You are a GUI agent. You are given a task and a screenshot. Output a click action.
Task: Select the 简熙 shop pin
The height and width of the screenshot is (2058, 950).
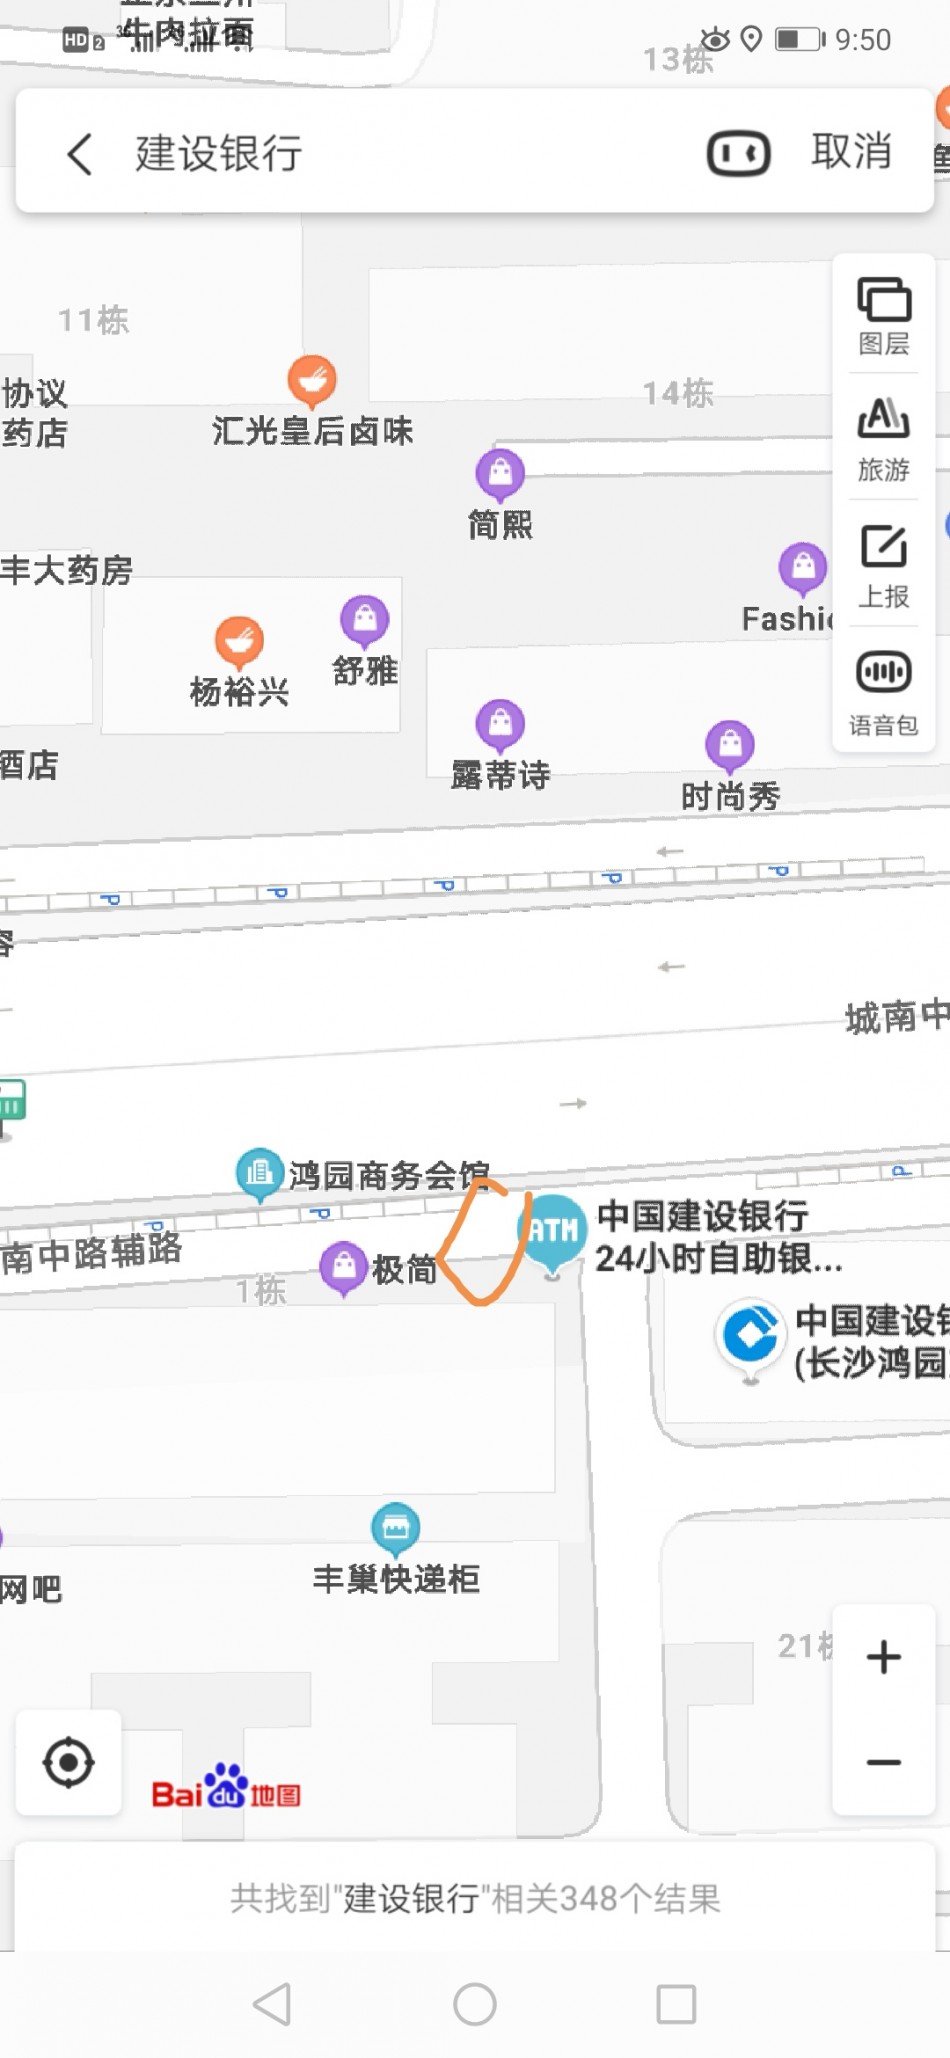pyautogui.click(x=500, y=473)
